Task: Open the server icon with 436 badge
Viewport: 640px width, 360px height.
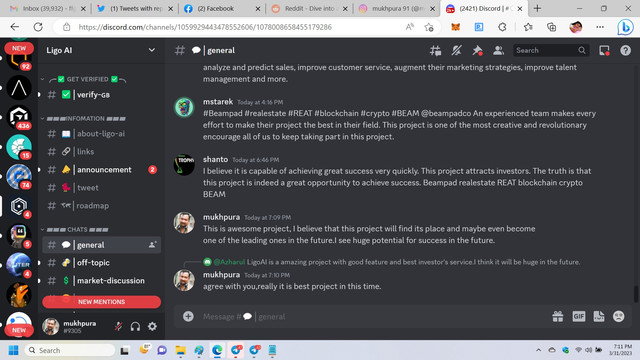Action: click(x=19, y=117)
